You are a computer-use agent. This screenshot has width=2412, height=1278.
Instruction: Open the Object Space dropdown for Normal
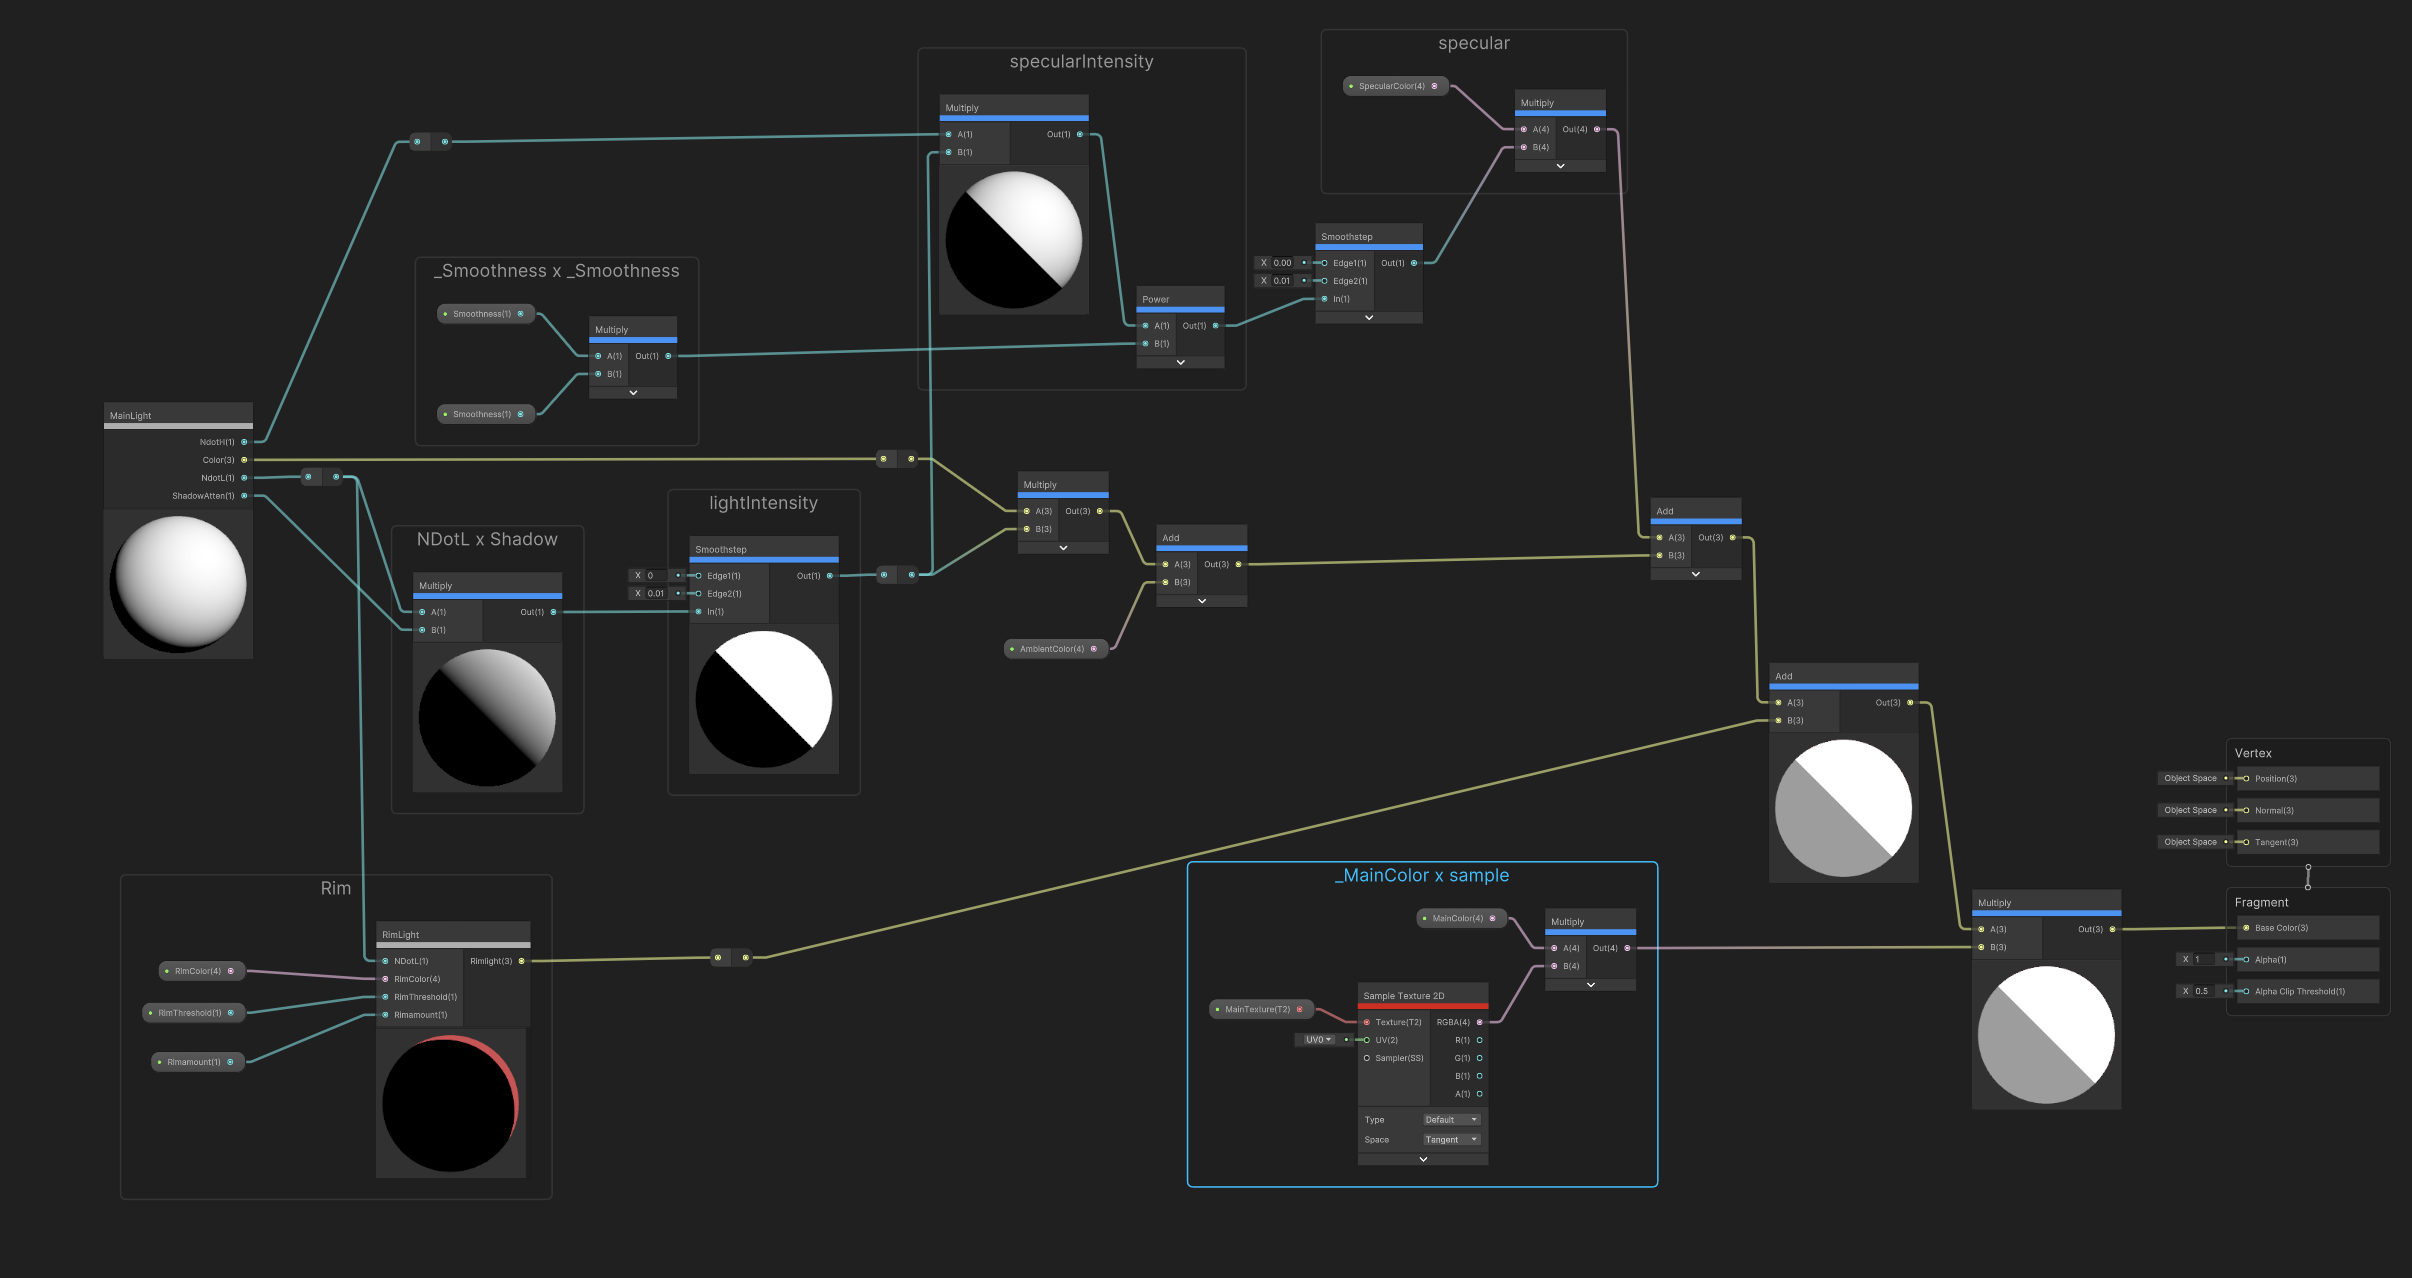coord(2190,810)
